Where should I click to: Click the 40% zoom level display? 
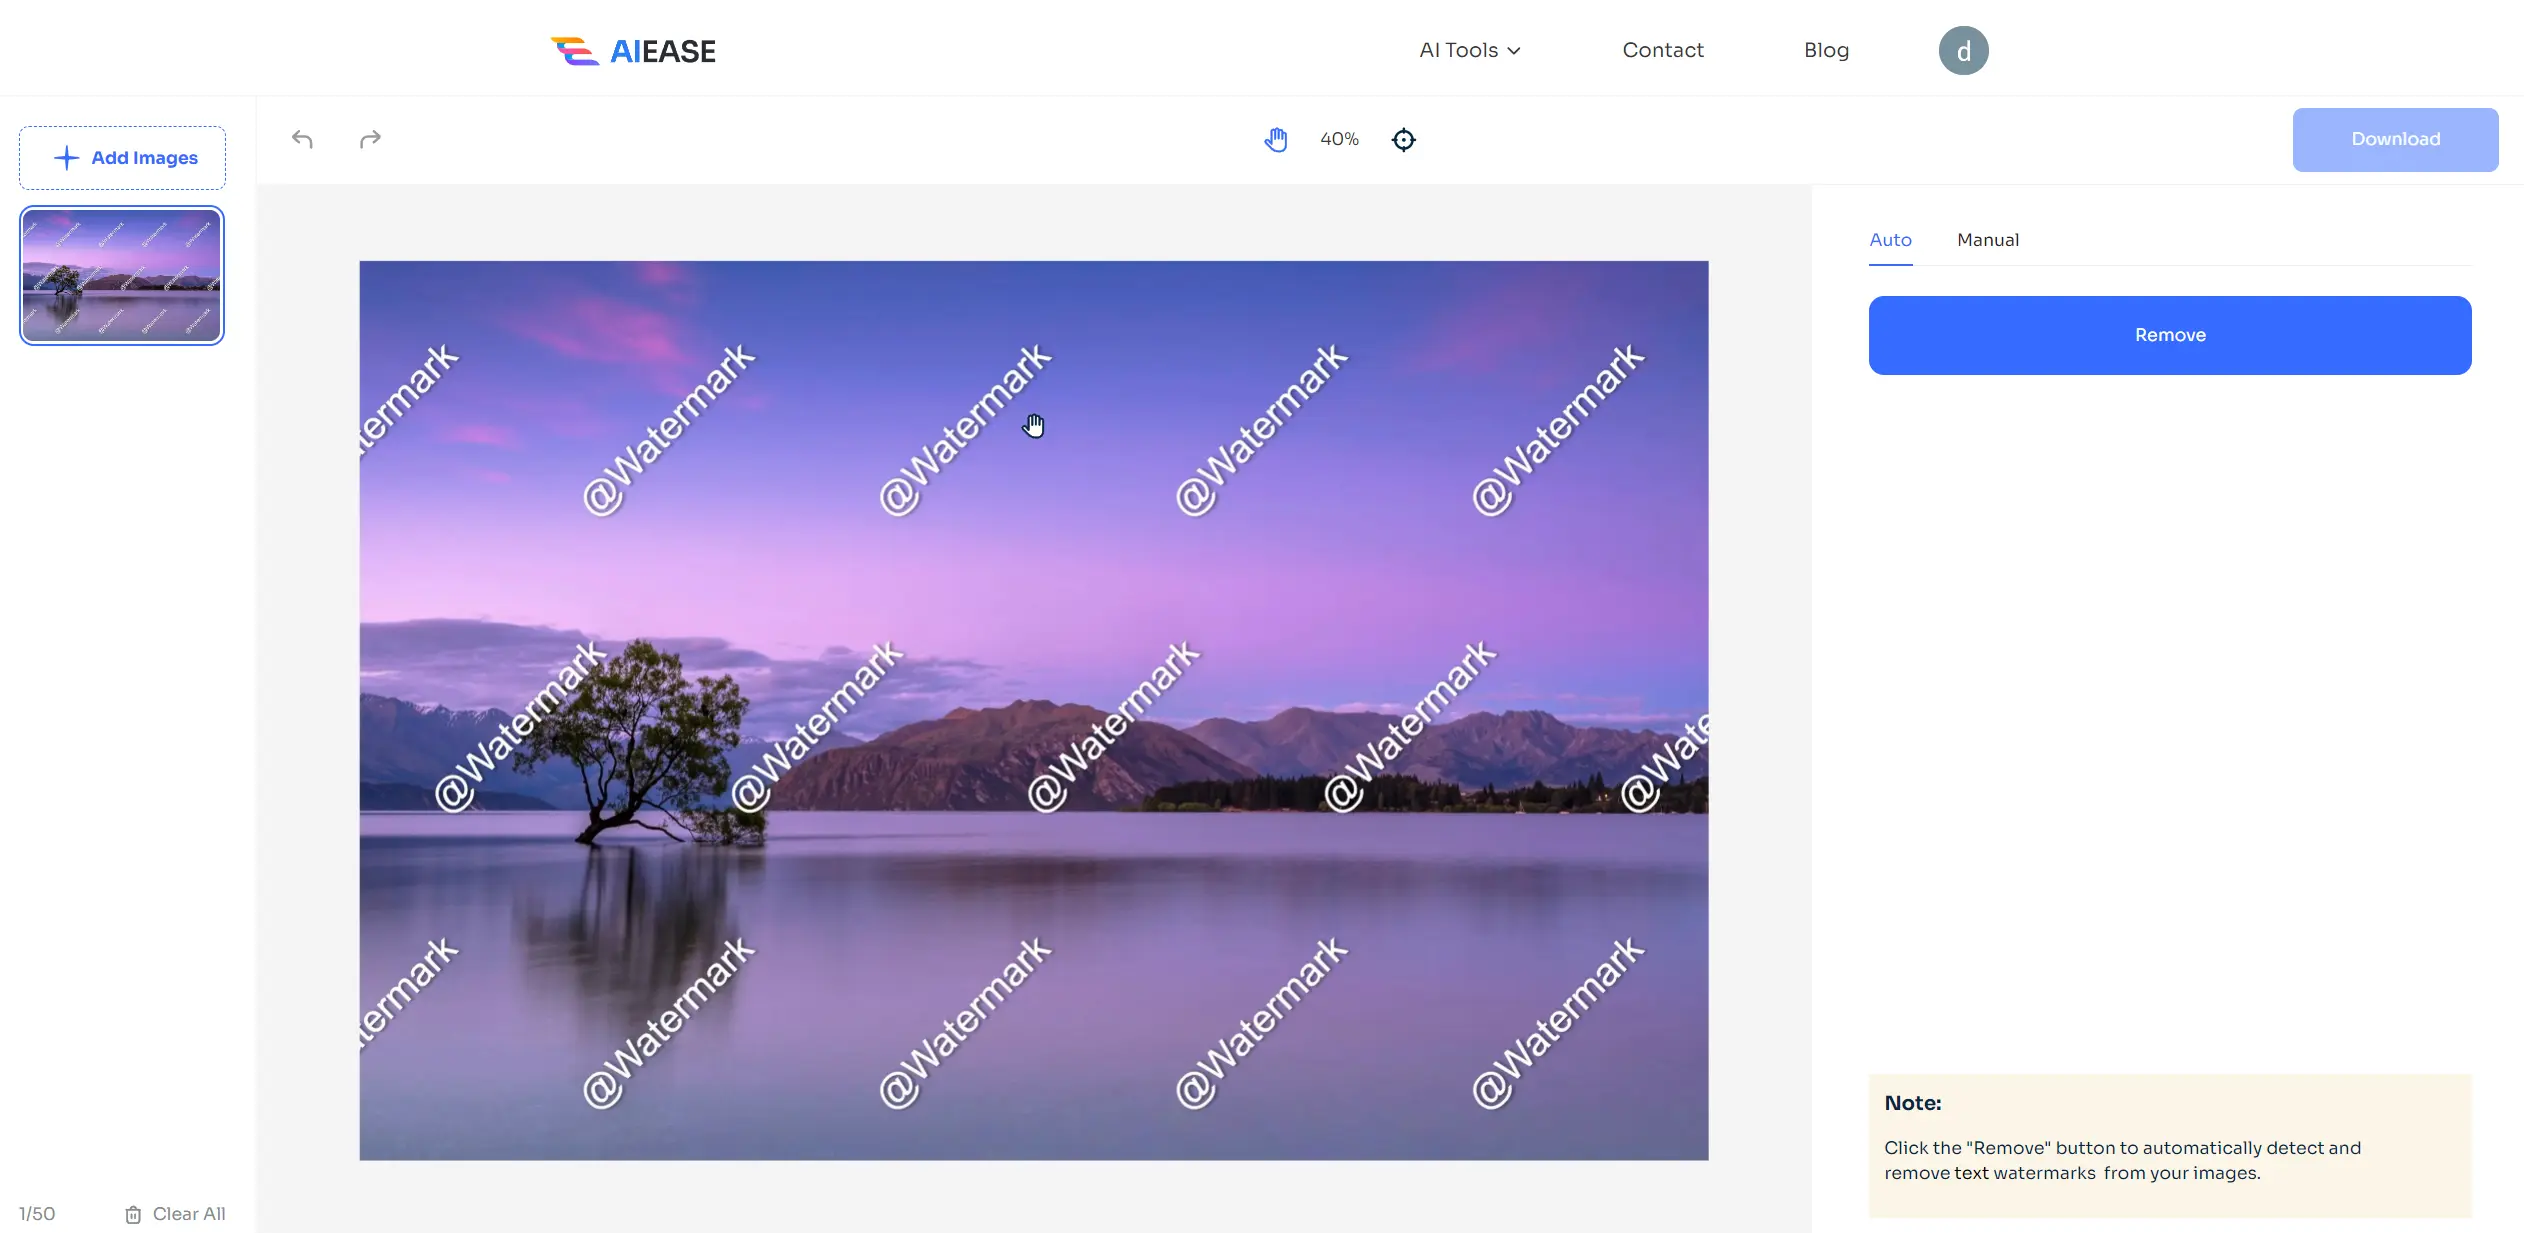pos(1339,138)
